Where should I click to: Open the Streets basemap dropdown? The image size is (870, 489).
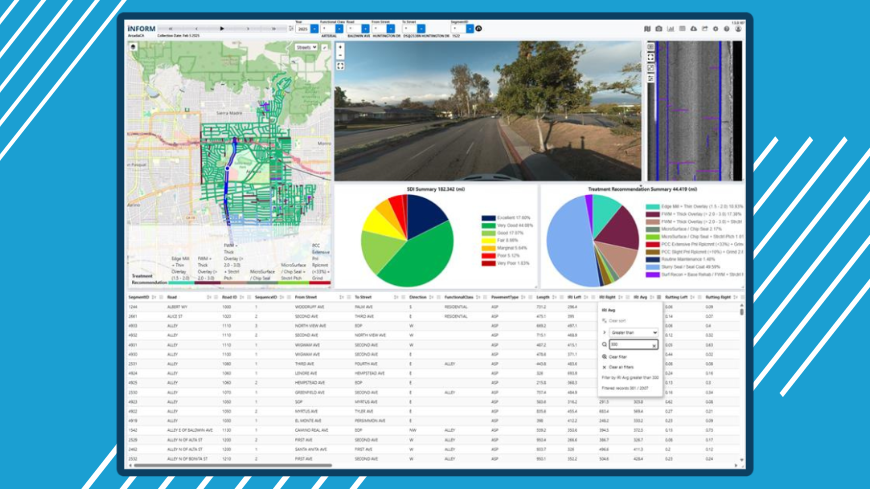tap(304, 47)
